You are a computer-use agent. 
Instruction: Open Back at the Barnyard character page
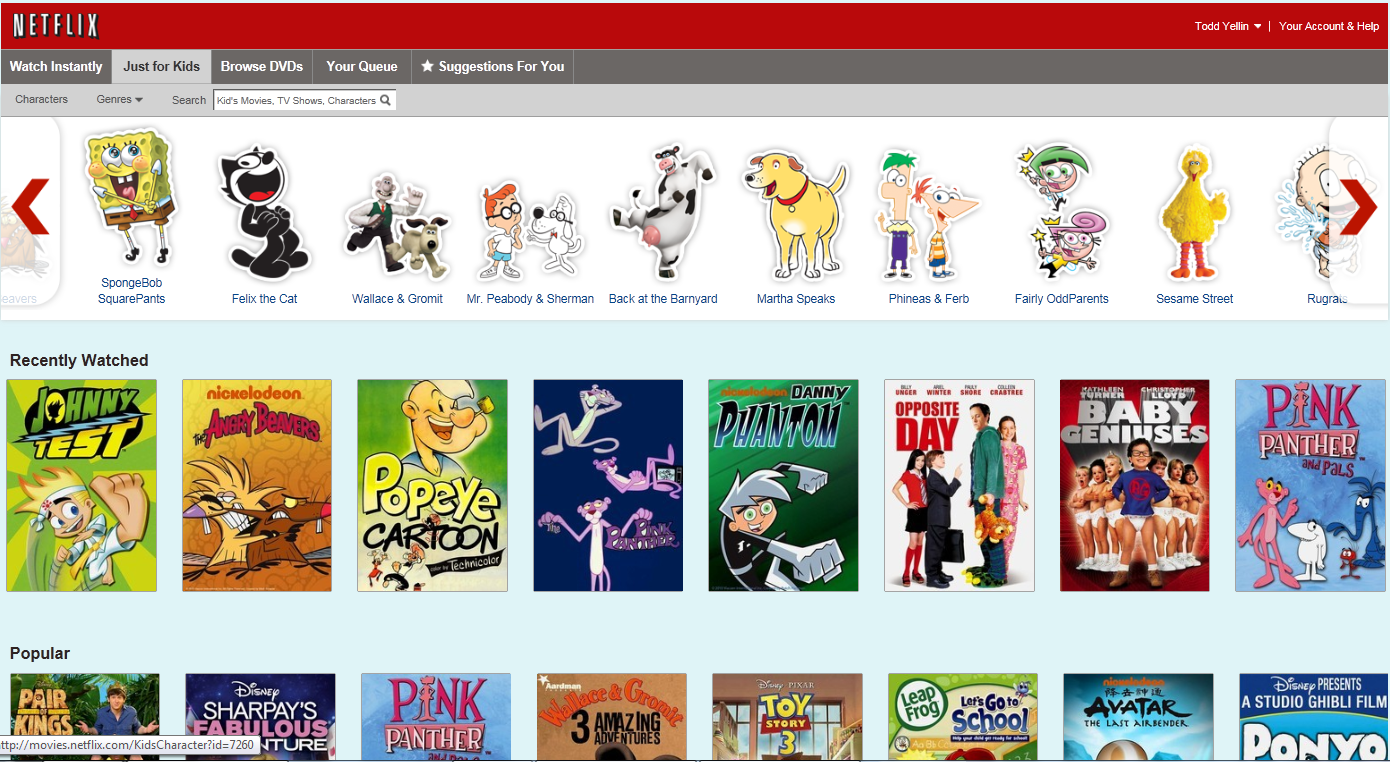(x=662, y=210)
